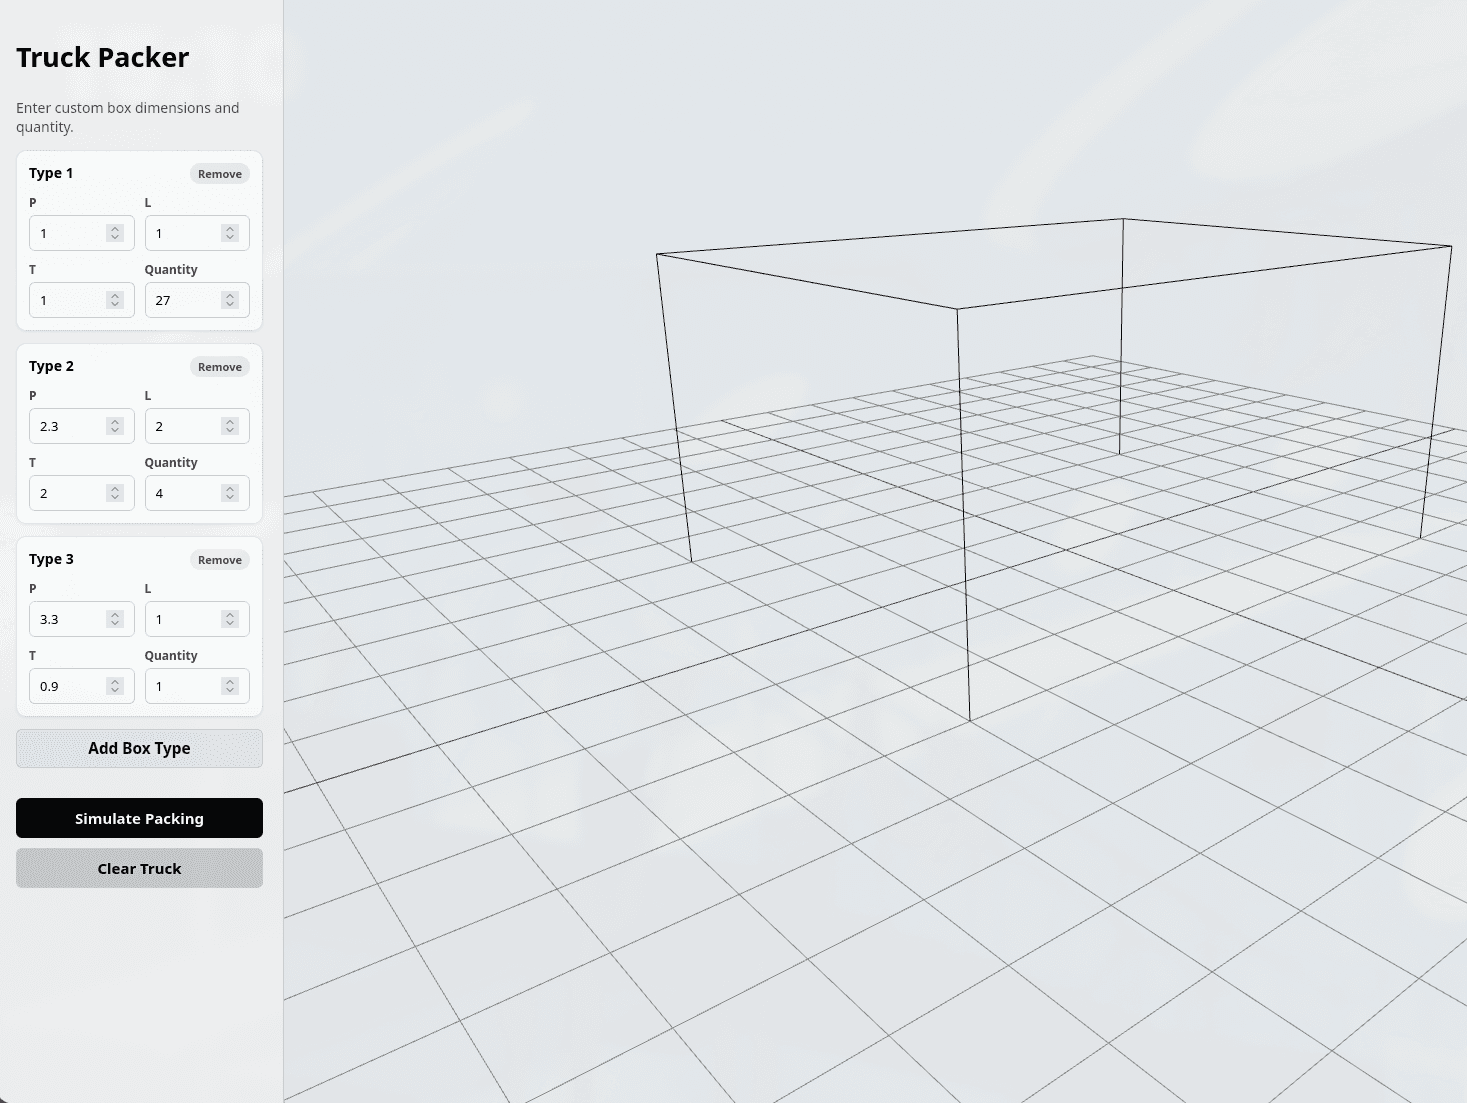The height and width of the screenshot is (1103, 1467).
Task: Click the Type 3 card title
Action: pyautogui.click(x=51, y=559)
